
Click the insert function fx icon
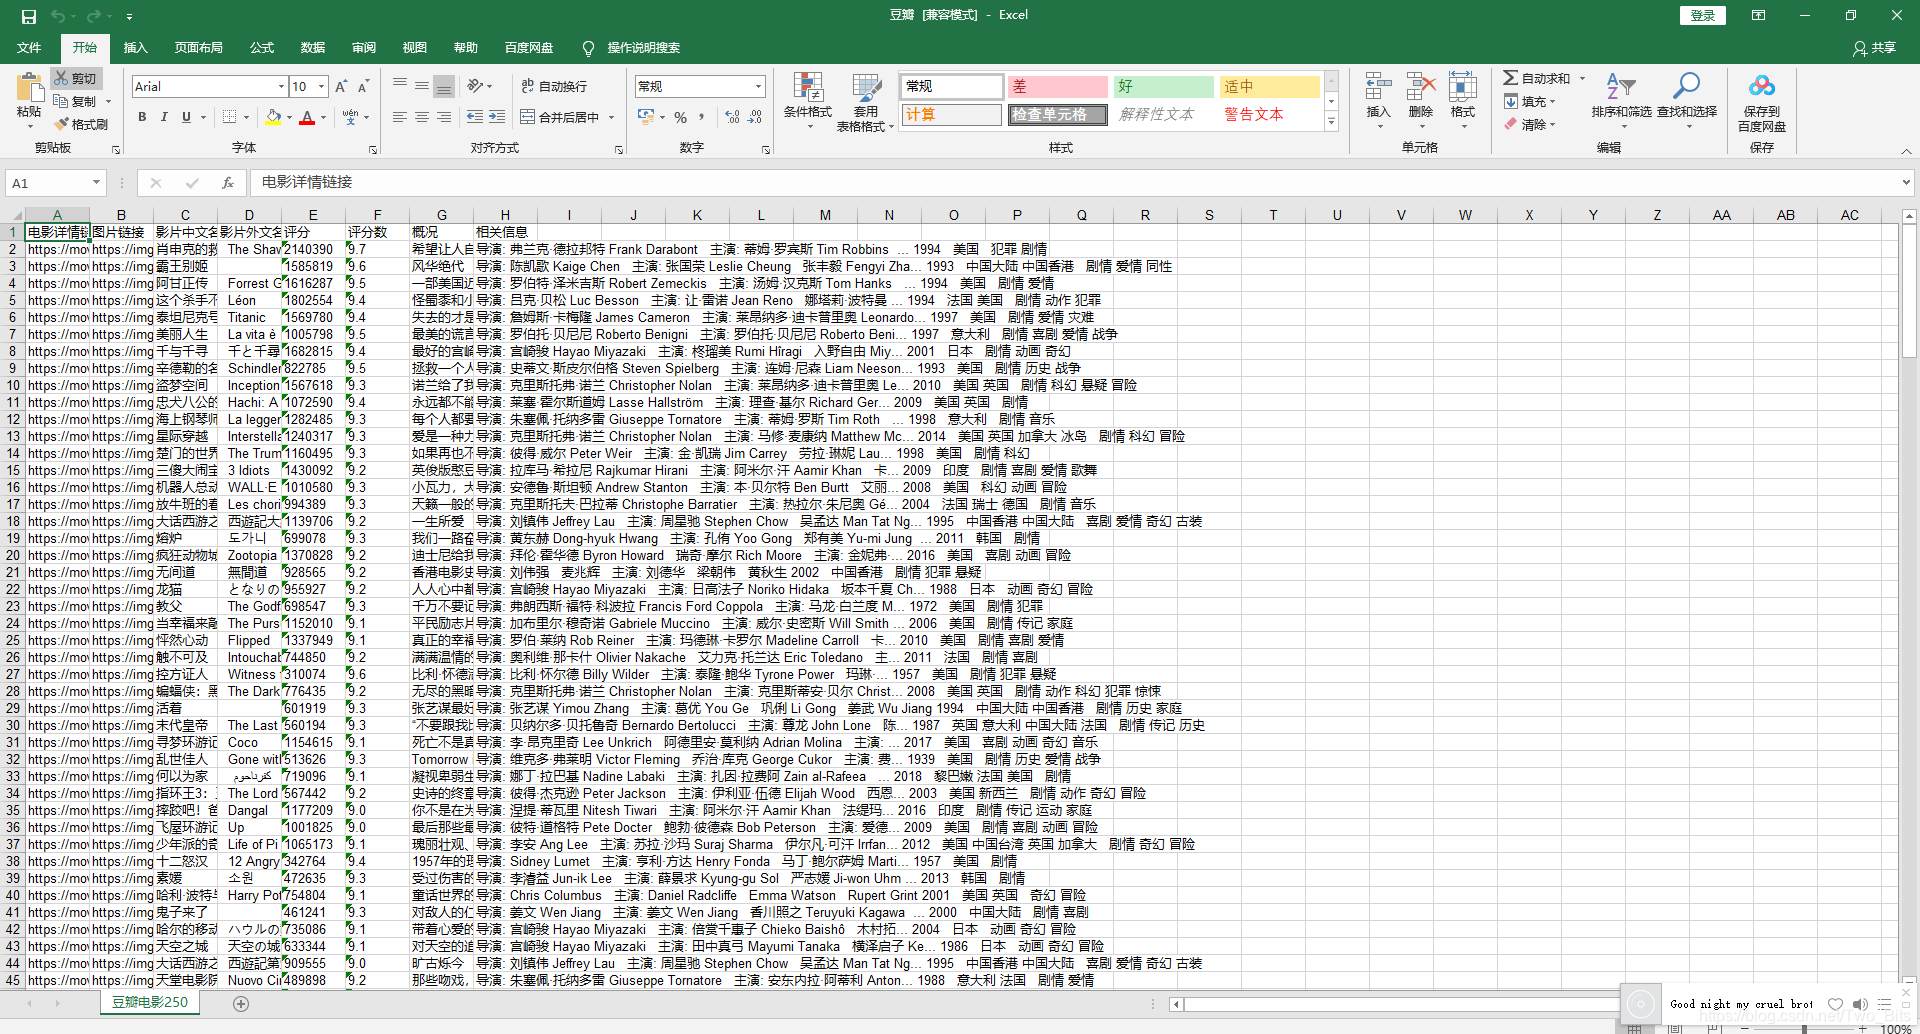tap(228, 183)
